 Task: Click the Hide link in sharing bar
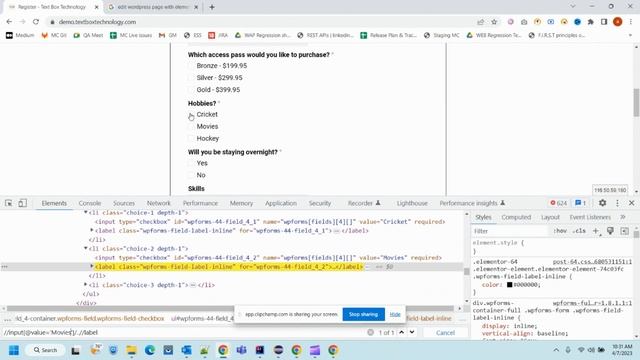pyautogui.click(x=395, y=314)
